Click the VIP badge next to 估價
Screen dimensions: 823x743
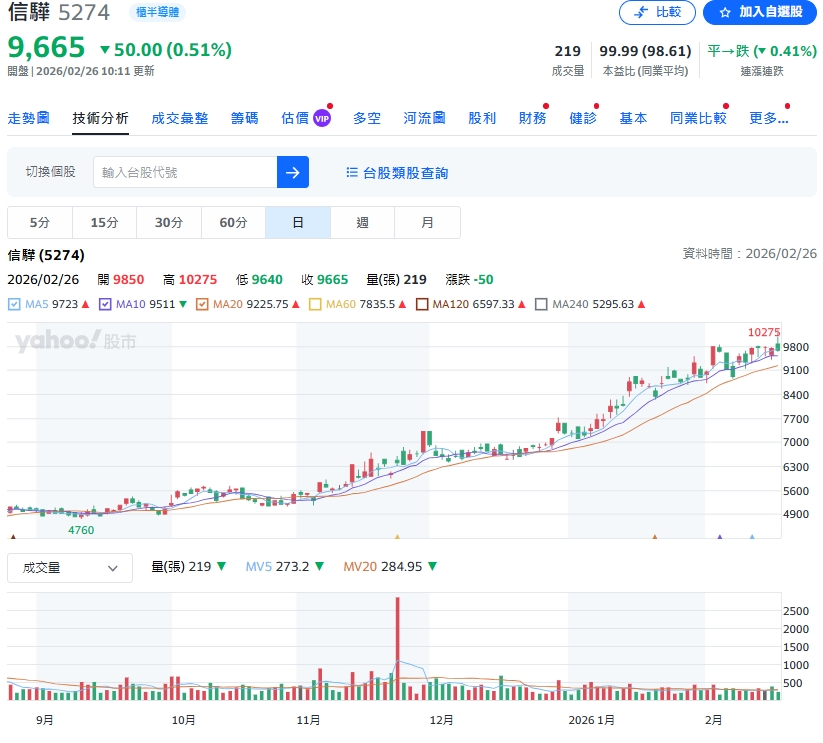(322, 118)
